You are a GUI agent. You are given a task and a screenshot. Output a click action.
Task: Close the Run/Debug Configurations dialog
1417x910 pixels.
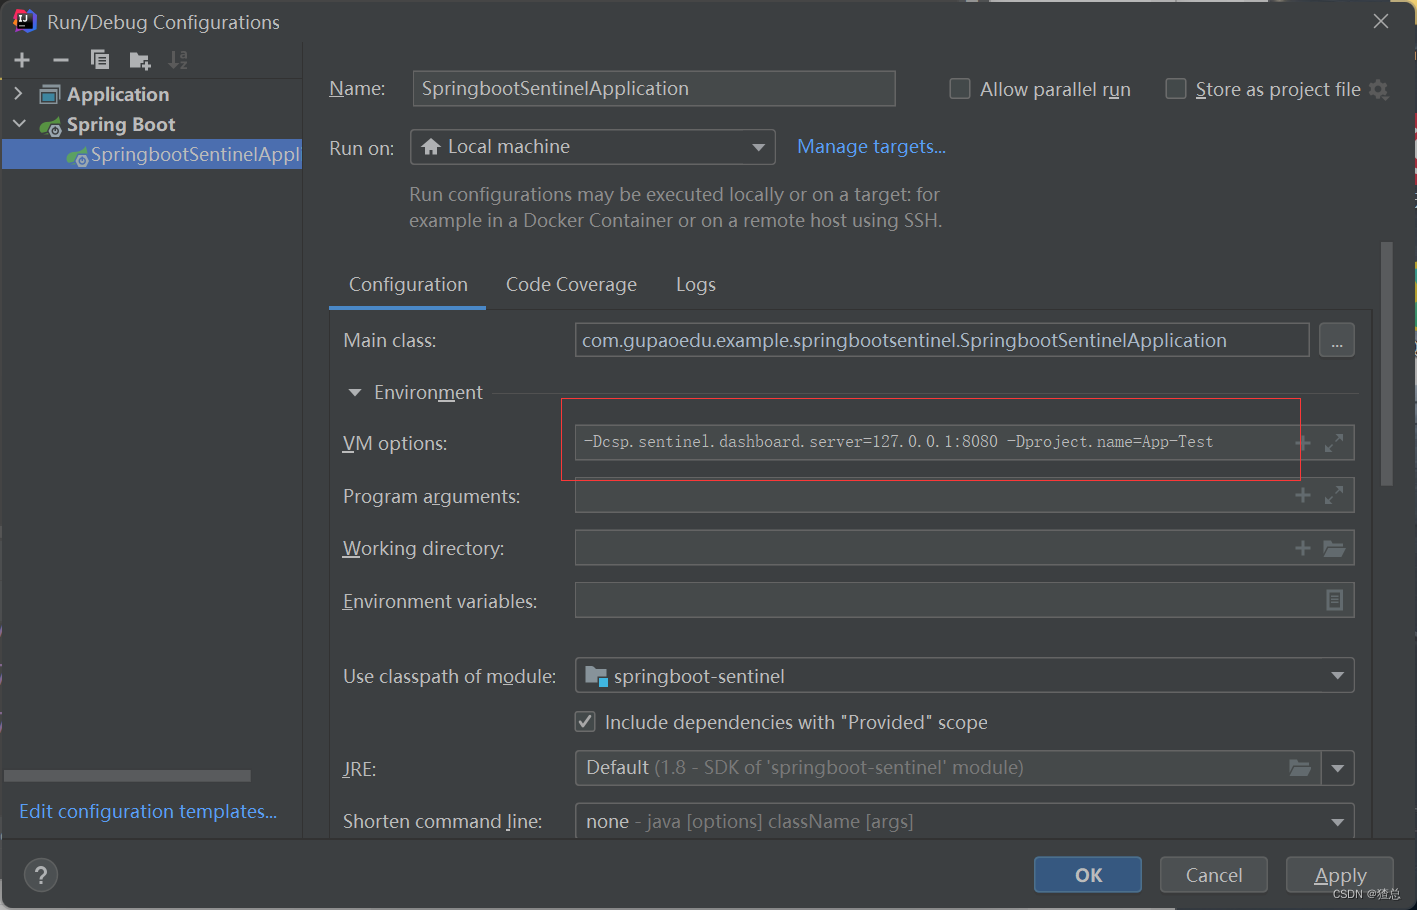pos(1381,21)
